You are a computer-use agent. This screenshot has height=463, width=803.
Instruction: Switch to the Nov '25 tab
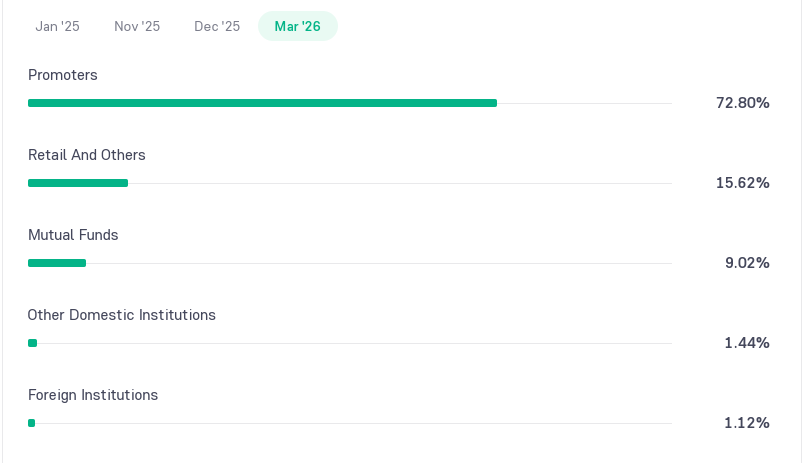click(137, 26)
